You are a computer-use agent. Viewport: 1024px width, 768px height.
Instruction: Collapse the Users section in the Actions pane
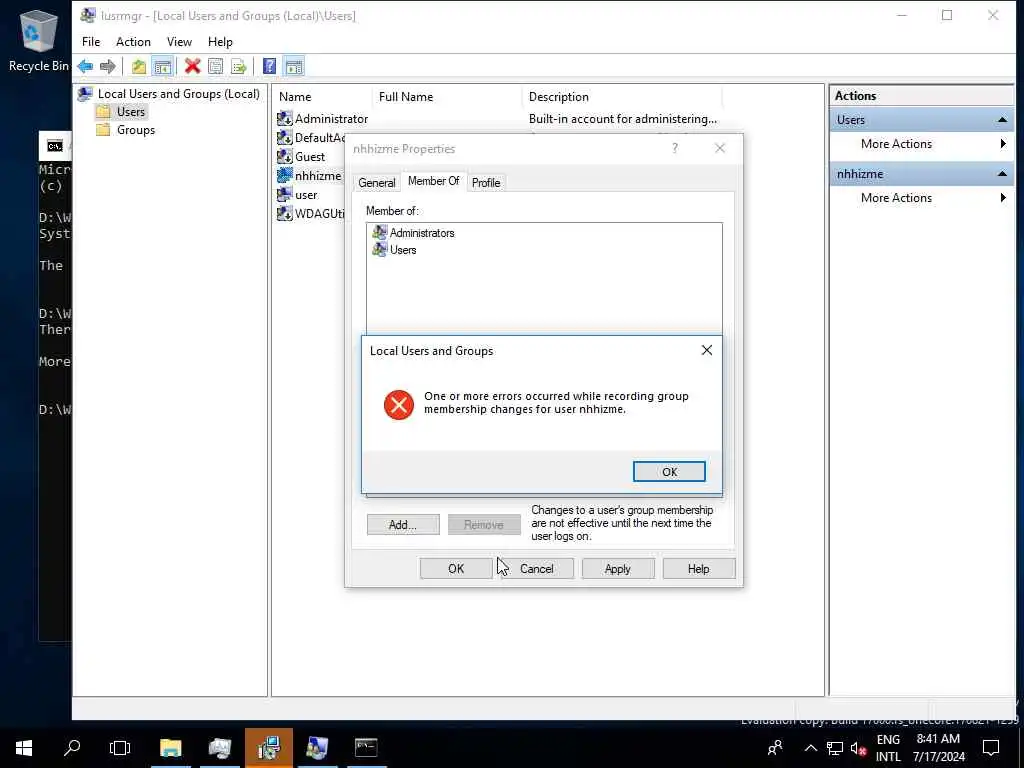[1002, 120]
